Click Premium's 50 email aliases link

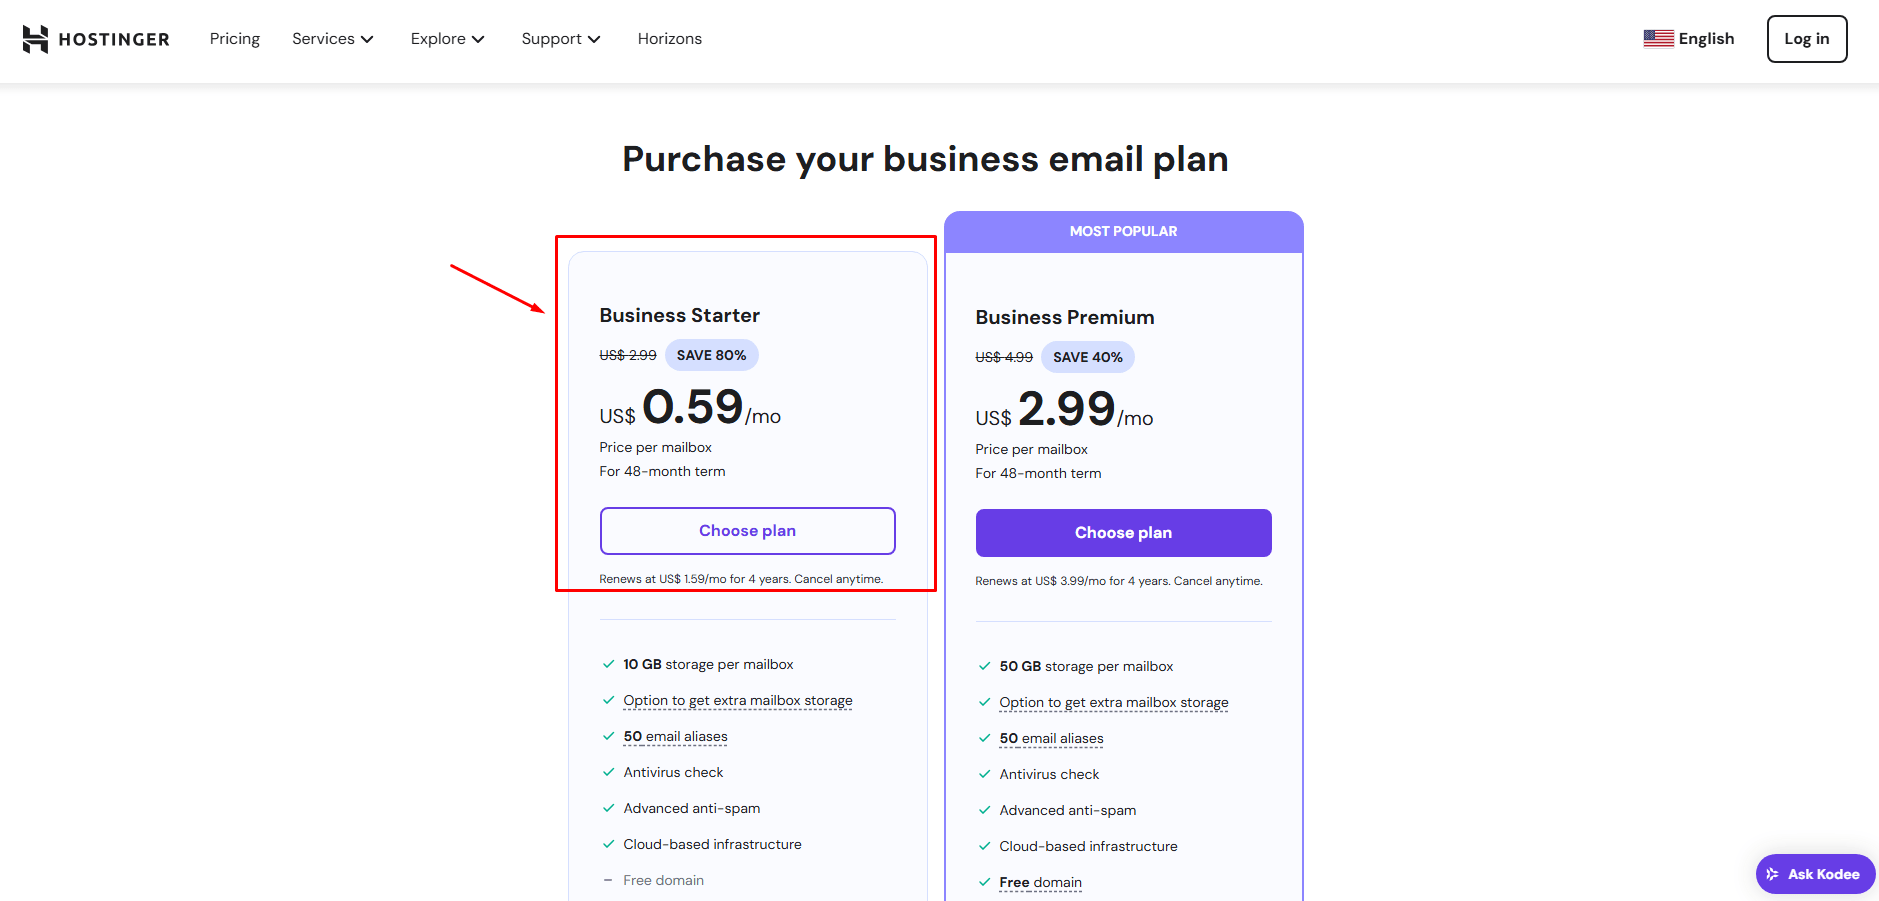point(1051,738)
